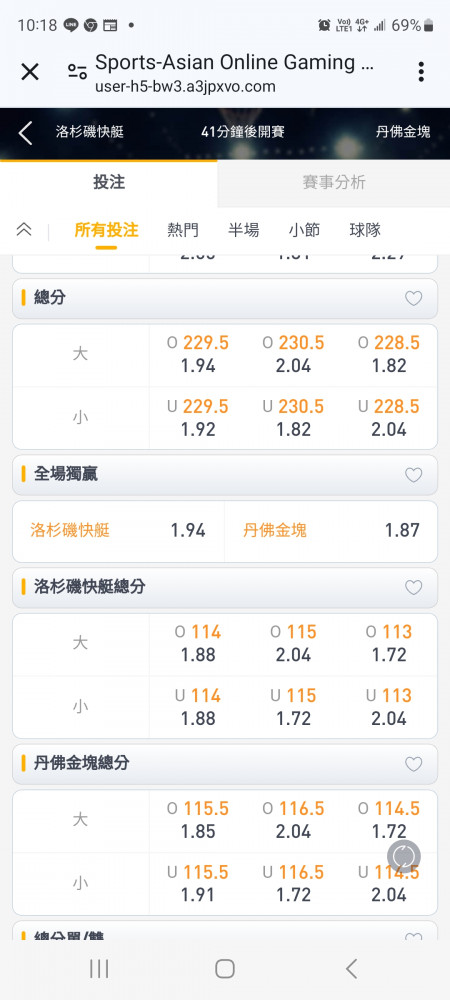Screen dimensions: 450x1000
Task: Open the 半場 markets tab
Action: click(x=243, y=230)
